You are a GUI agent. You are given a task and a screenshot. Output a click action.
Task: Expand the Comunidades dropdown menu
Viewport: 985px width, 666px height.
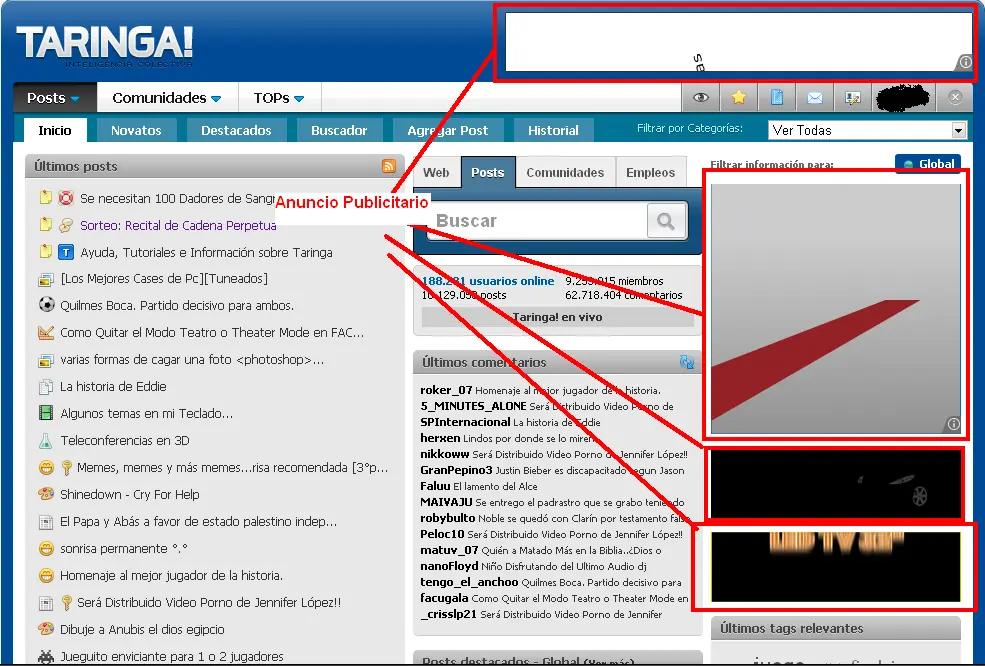coord(167,97)
